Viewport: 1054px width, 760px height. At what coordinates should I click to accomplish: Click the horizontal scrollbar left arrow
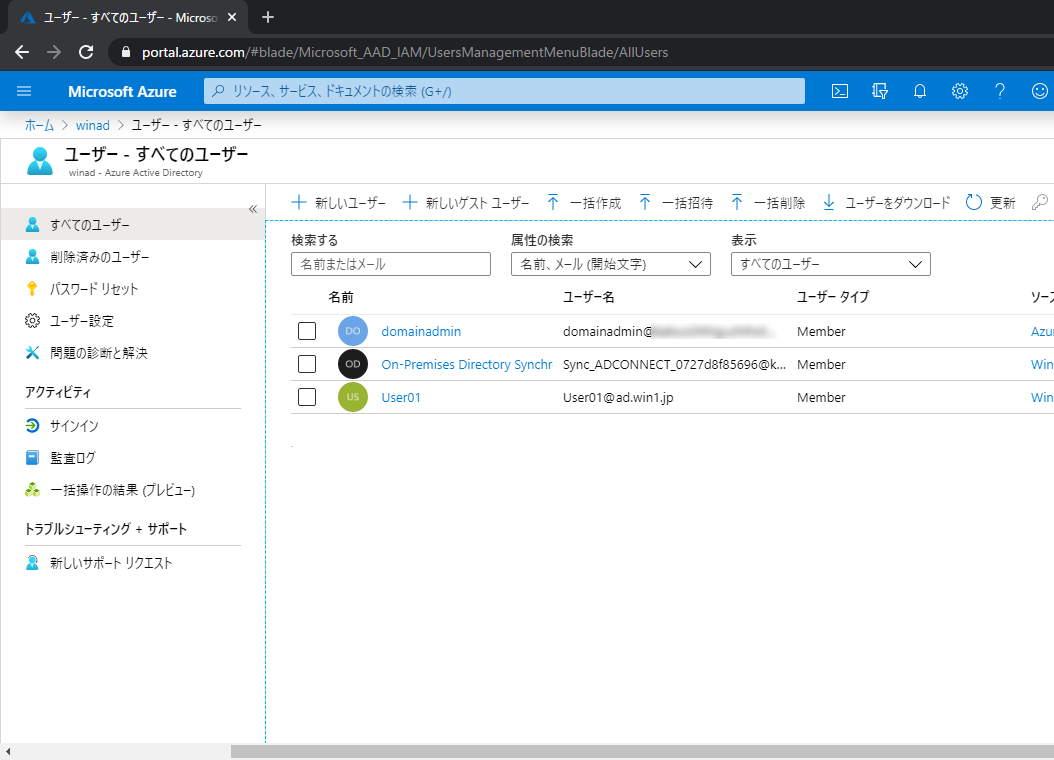[x=7, y=751]
